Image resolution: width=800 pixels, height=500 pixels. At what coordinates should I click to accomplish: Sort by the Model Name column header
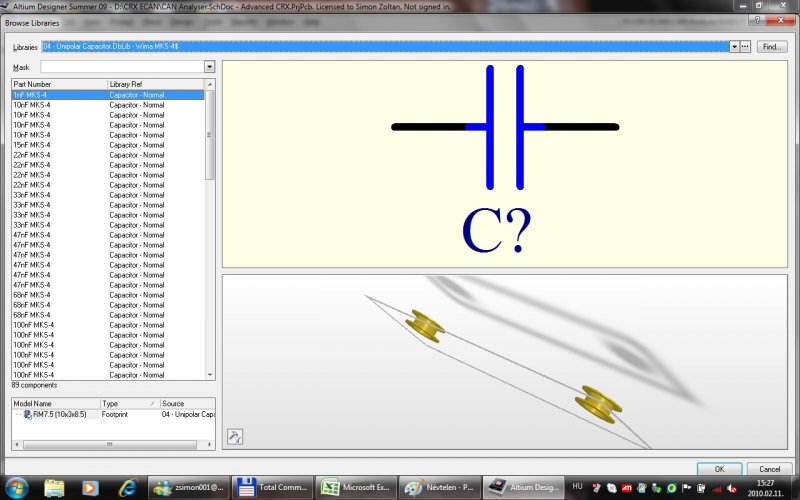pyautogui.click(x=56, y=404)
